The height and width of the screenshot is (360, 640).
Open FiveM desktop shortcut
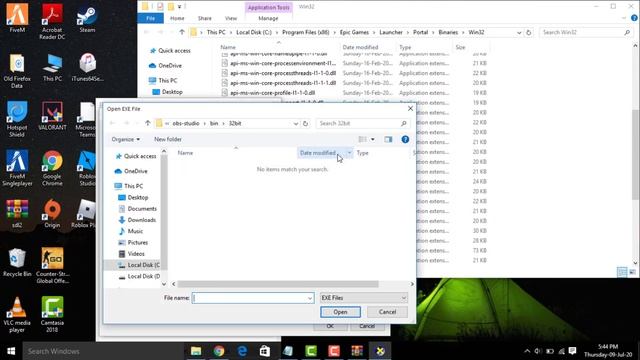[17, 18]
